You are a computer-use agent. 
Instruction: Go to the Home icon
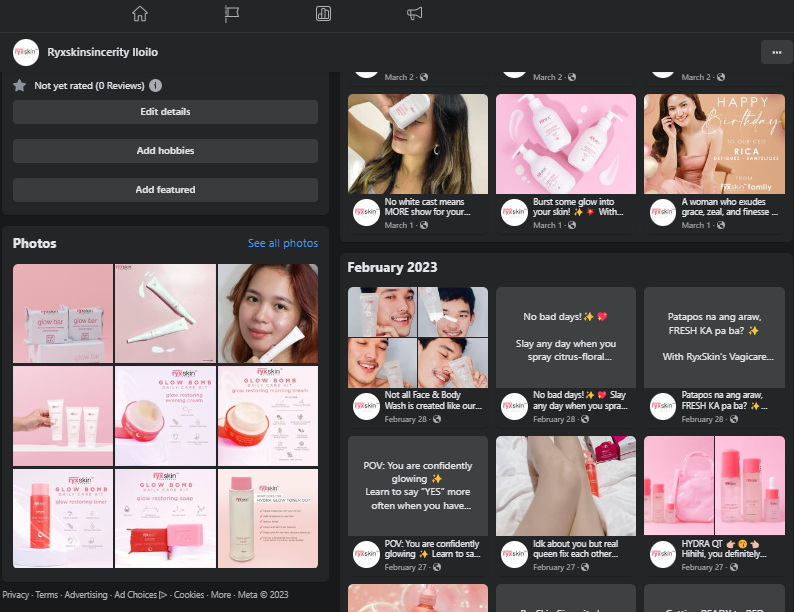point(140,14)
